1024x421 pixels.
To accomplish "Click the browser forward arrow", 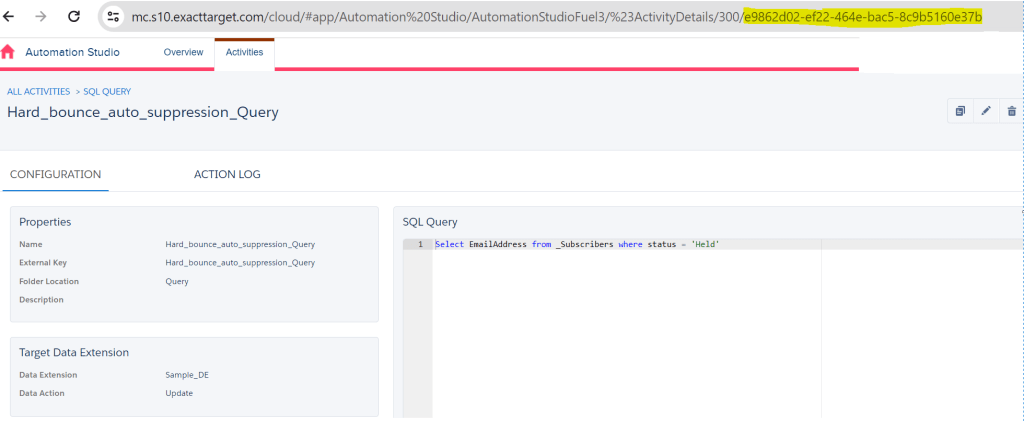I will pyautogui.click(x=40, y=16).
